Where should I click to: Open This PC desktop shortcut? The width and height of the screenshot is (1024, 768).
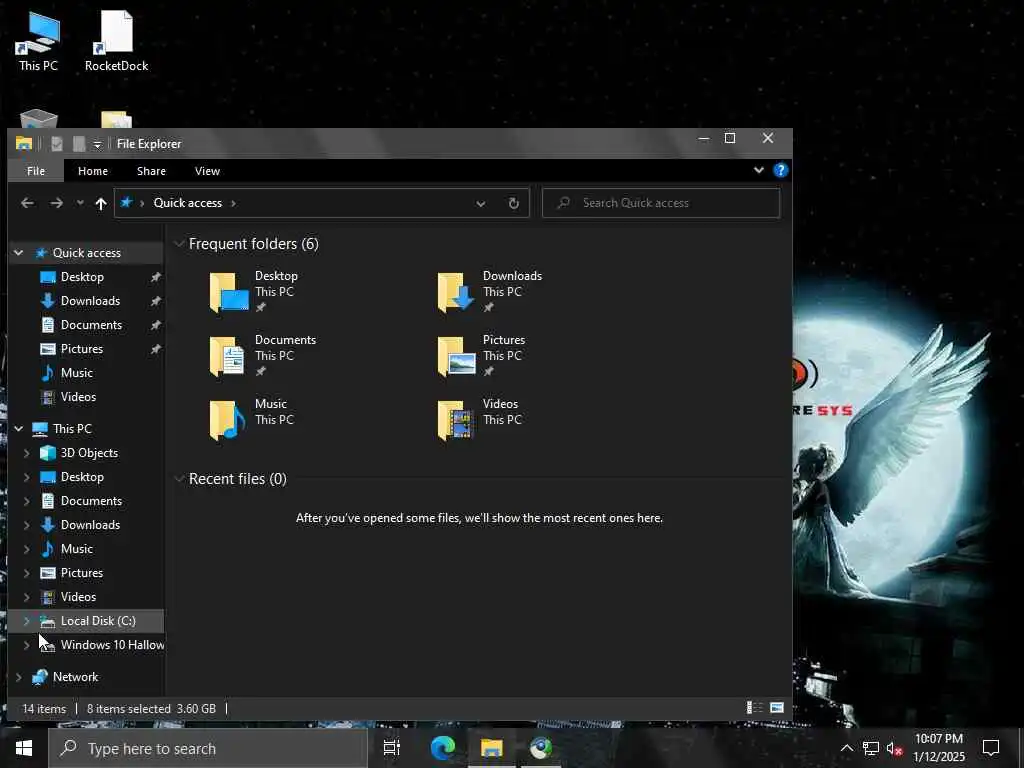38,40
